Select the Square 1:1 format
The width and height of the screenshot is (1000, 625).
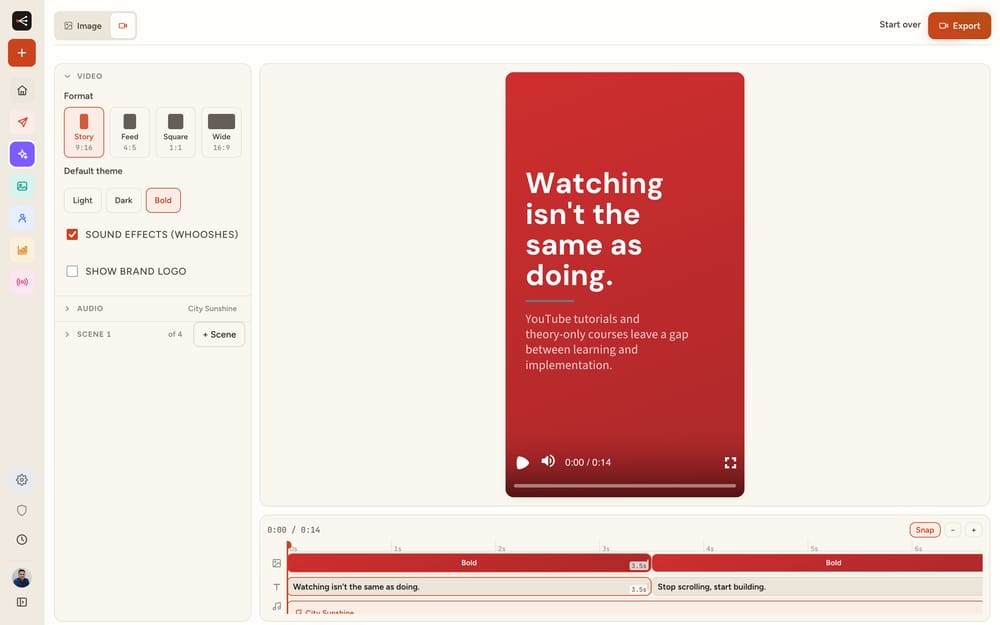point(175,132)
